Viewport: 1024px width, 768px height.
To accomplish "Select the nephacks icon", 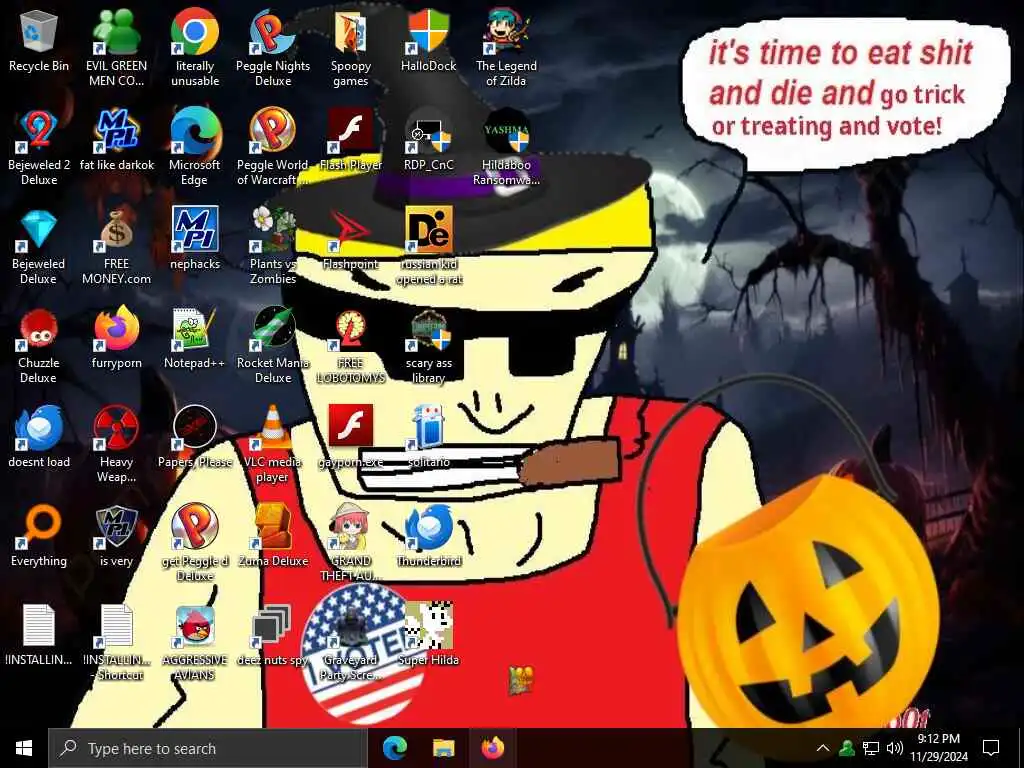I will click(x=195, y=230).
